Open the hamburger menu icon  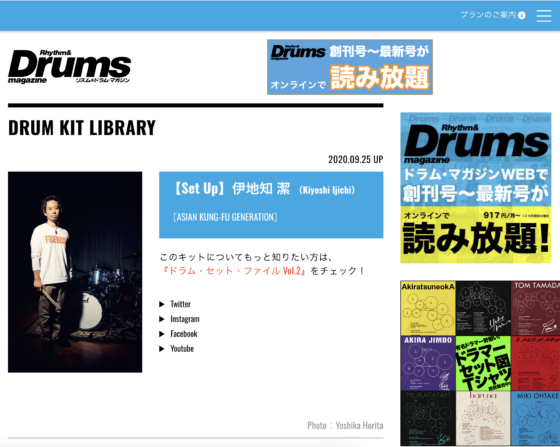pyautogui.click(x=544, y=16)
